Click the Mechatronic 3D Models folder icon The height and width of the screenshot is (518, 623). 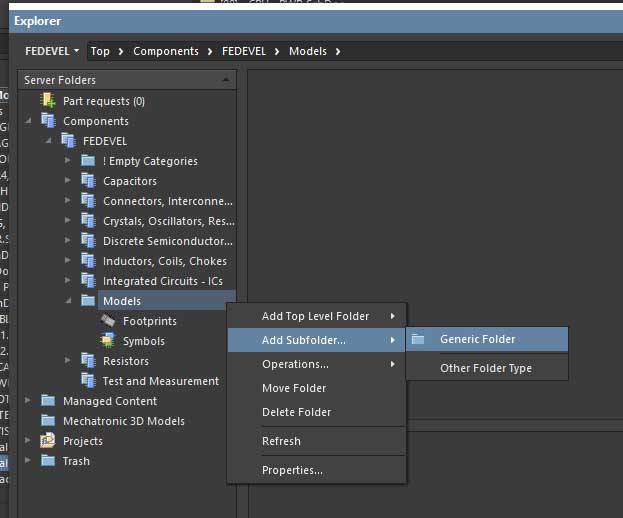click(47, 421)
